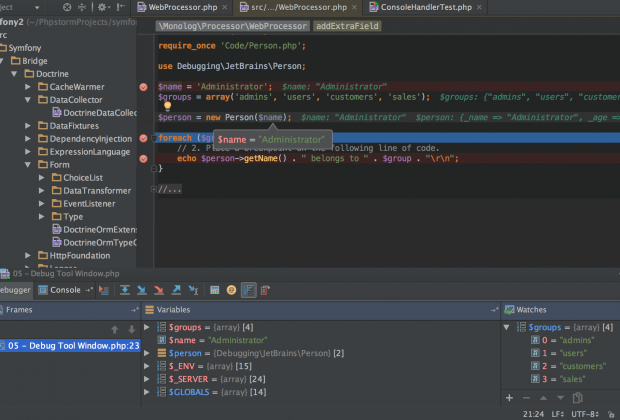The width and height of the screenshot is (620, 420).
Task: Click Step Over debugger icon
Action: click(x=125, y=290)
